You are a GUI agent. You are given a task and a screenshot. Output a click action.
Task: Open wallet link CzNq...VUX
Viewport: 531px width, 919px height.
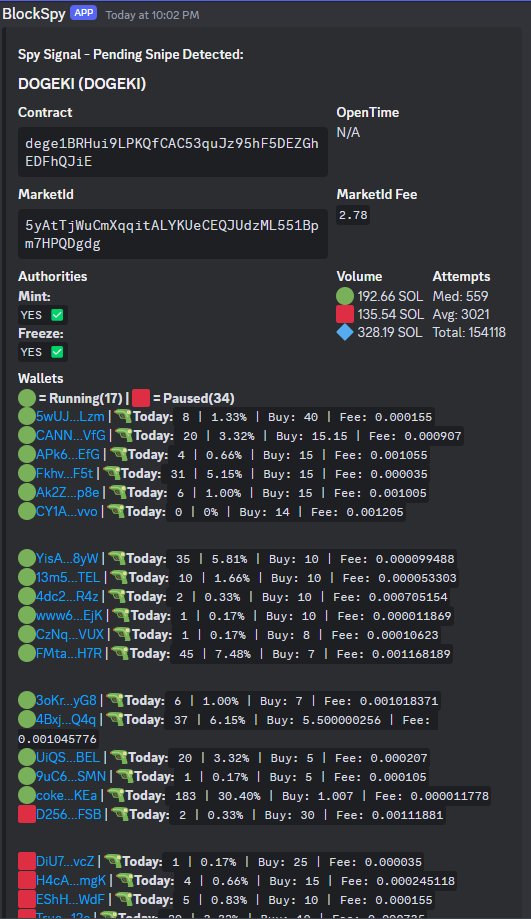click(70, 634)
